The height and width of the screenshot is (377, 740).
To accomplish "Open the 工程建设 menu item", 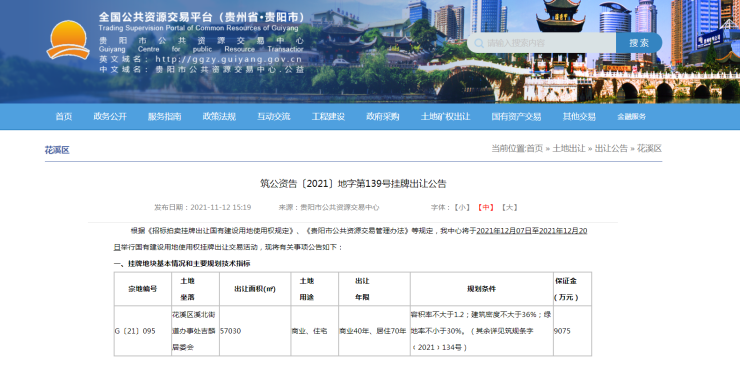I will pos(328,117).
